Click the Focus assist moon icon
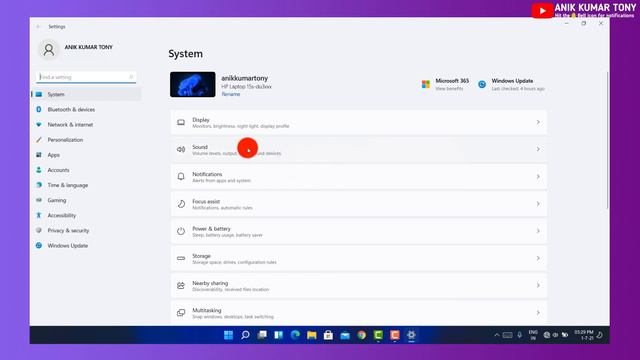Viewport: 640px width, 360px height. (x=181, y=204)
